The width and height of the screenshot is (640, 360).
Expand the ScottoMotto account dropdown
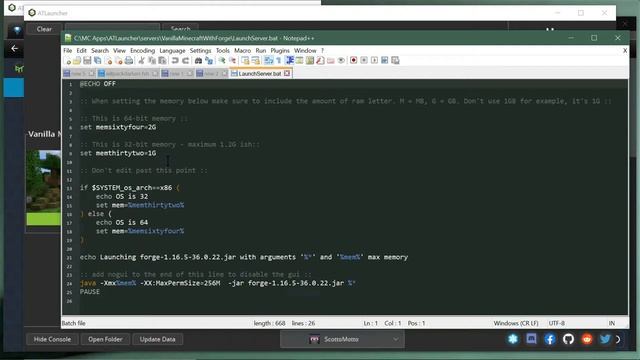[342, 339]
